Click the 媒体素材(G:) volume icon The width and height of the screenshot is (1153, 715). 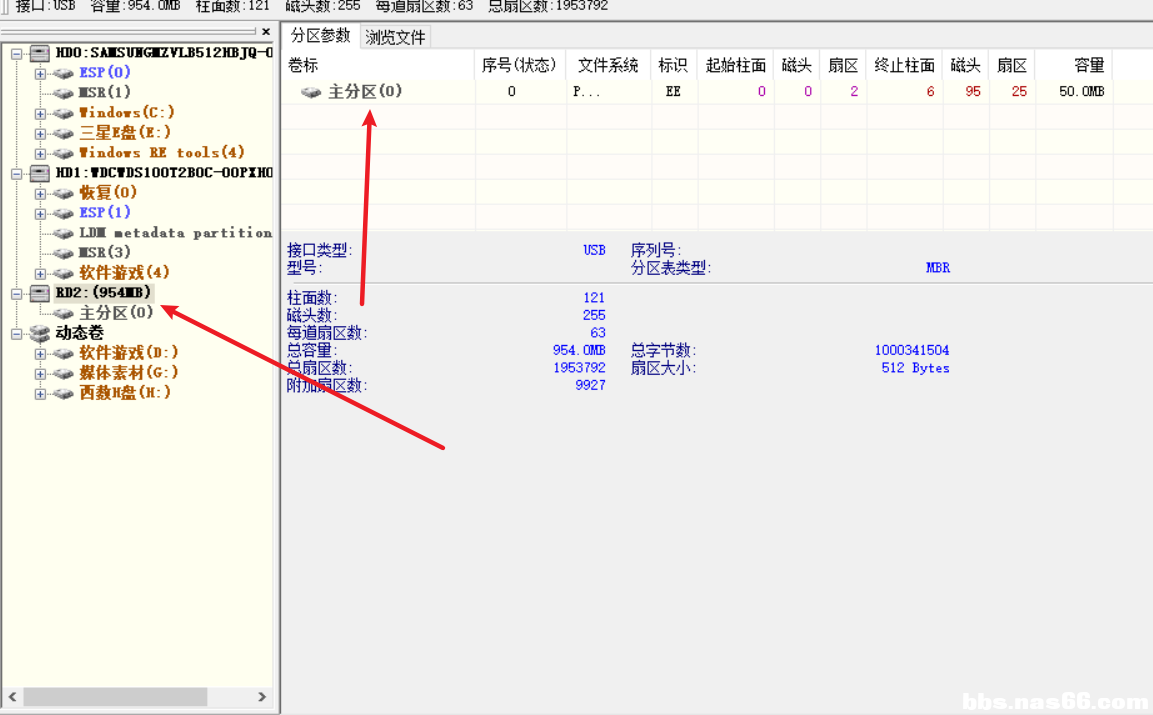[x=64, y=373]
